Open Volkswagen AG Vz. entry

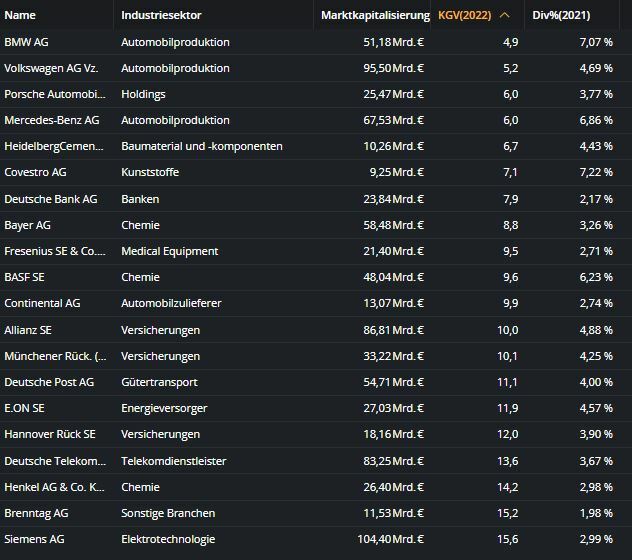(51, 68)
